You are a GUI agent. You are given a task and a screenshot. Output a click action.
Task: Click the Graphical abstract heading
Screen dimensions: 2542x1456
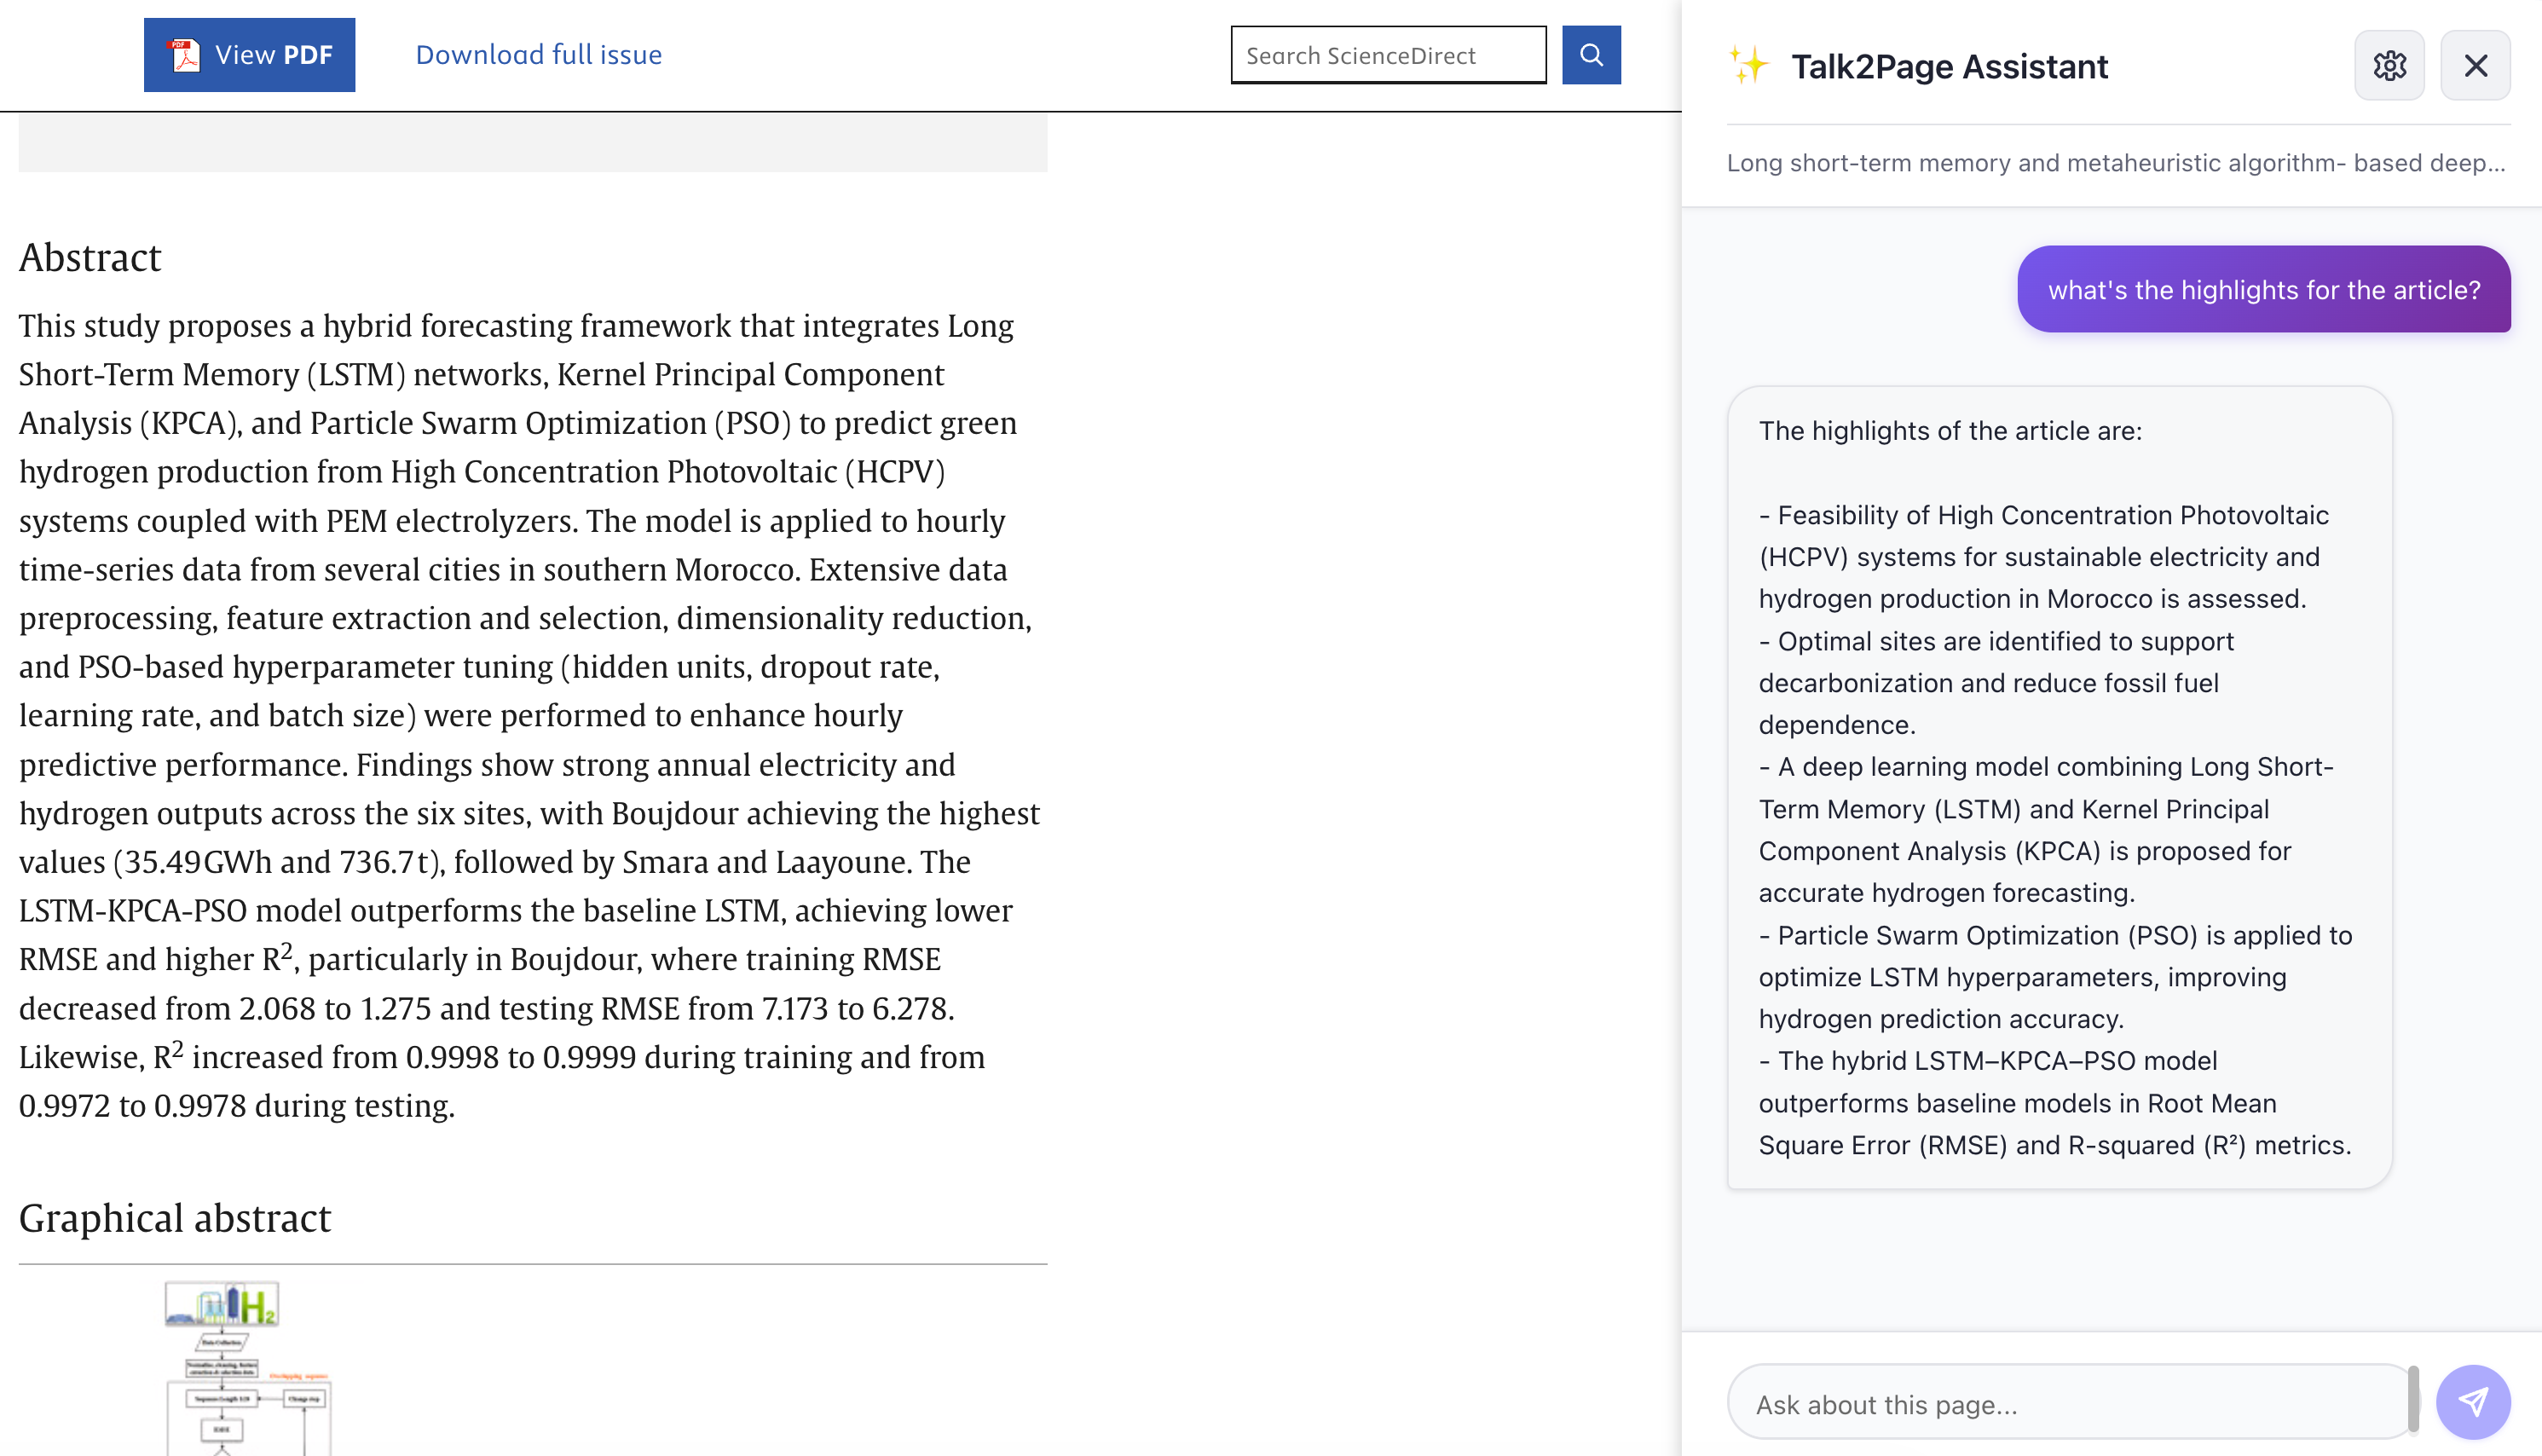[175, 1218]
